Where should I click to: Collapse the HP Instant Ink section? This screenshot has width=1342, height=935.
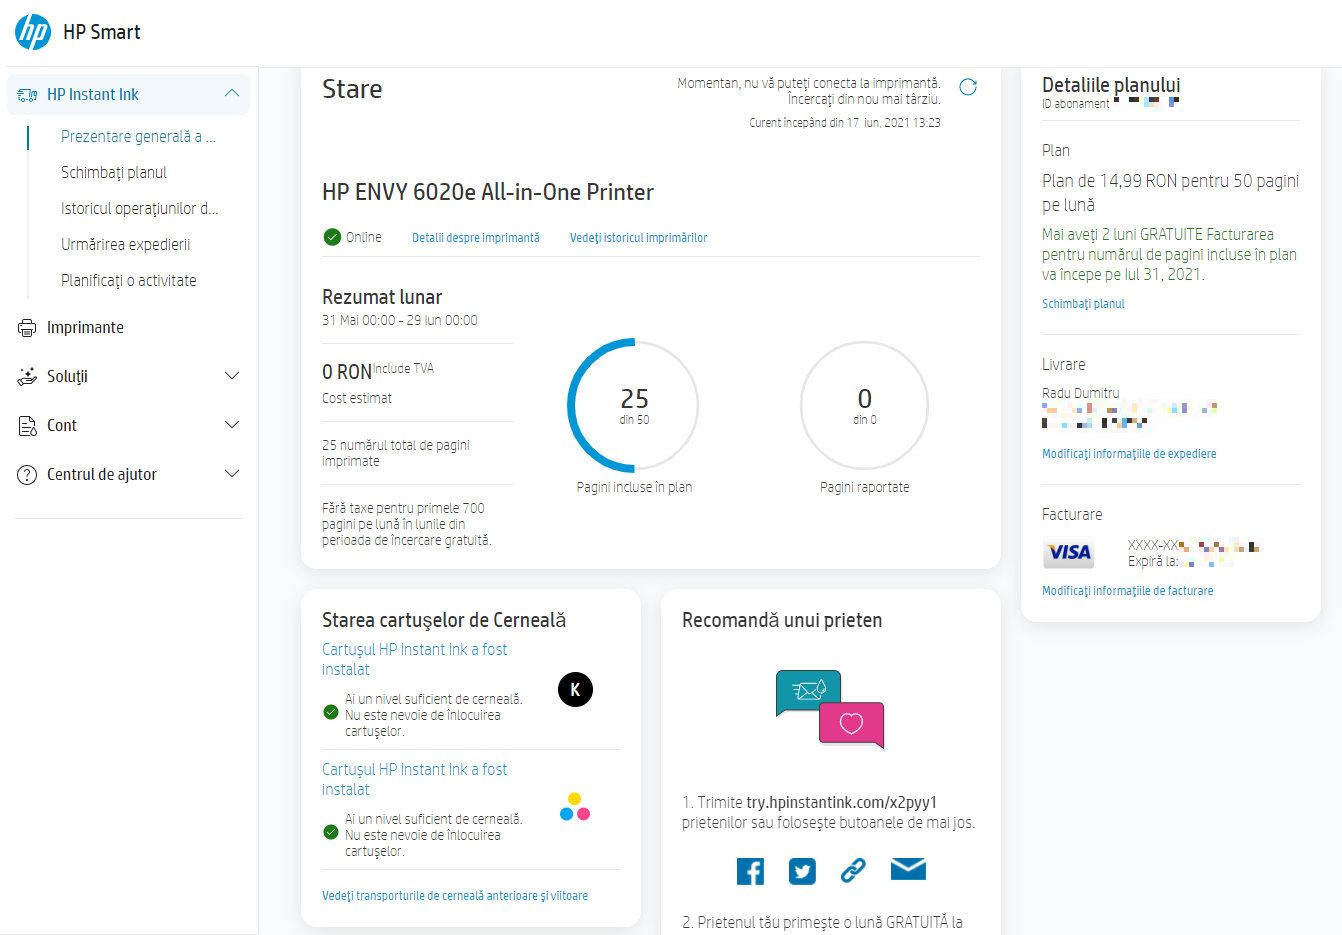(232, 94)
